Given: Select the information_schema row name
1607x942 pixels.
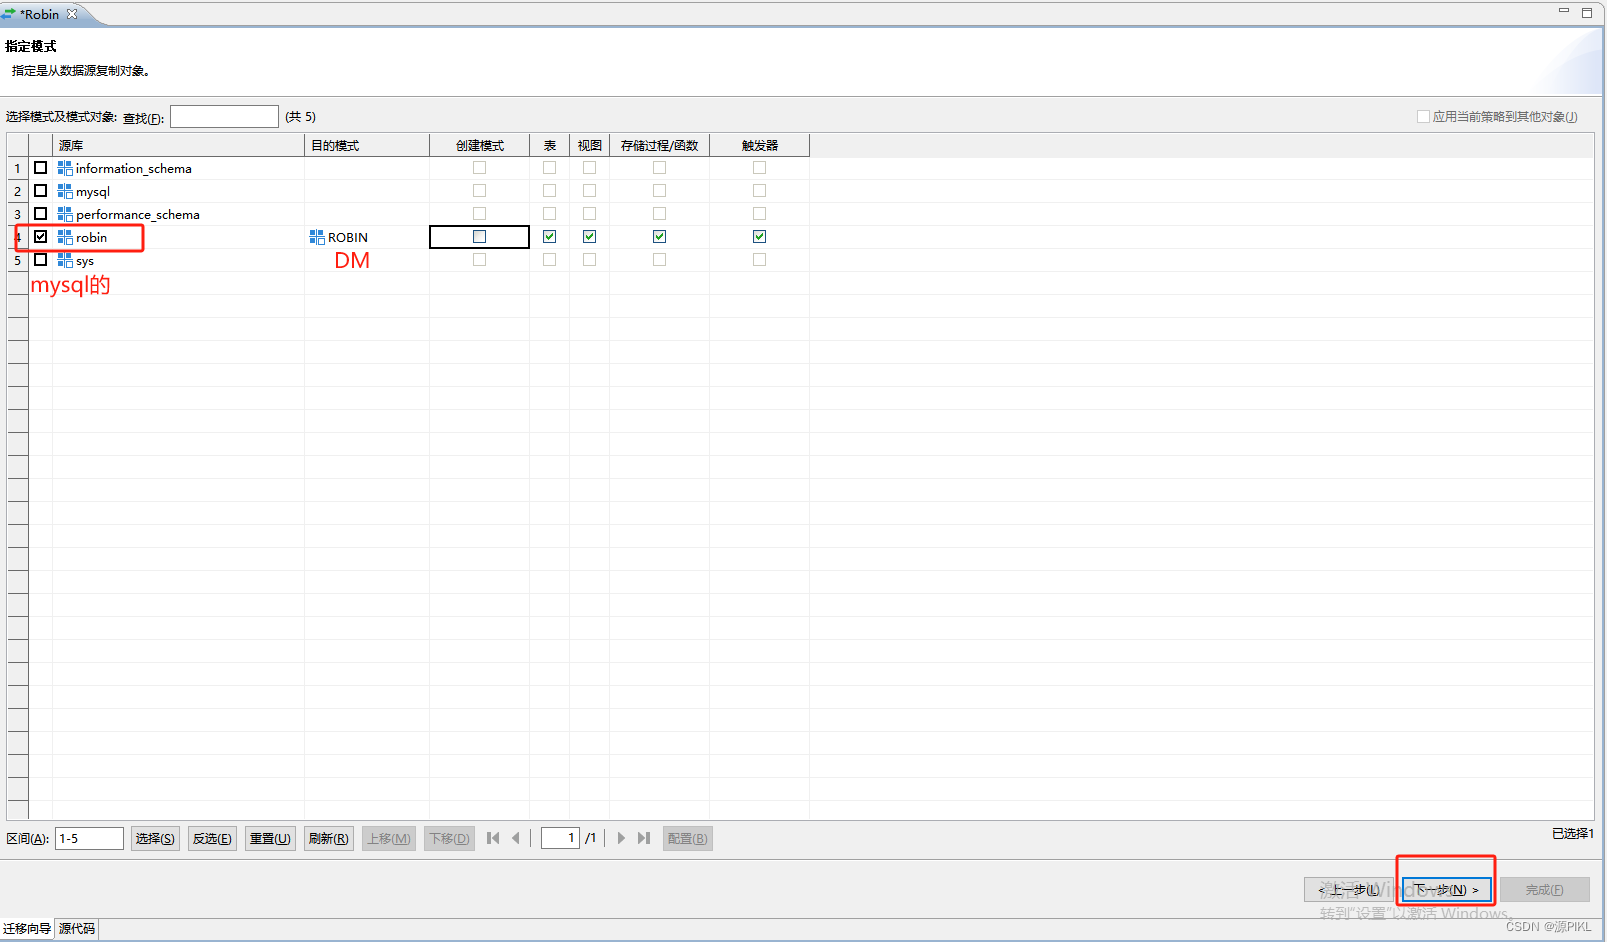Looking at the screenshot, I should click(134, 169).
